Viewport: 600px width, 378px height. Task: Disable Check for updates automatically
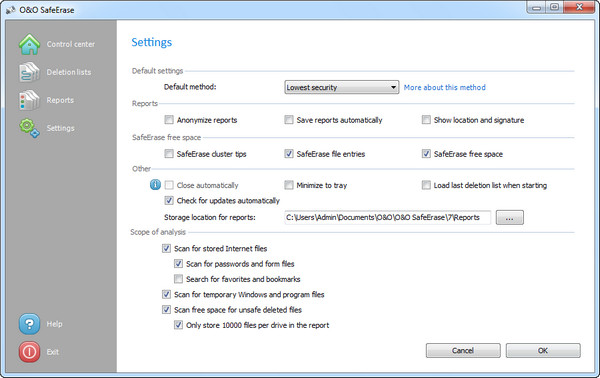[169, 200]
